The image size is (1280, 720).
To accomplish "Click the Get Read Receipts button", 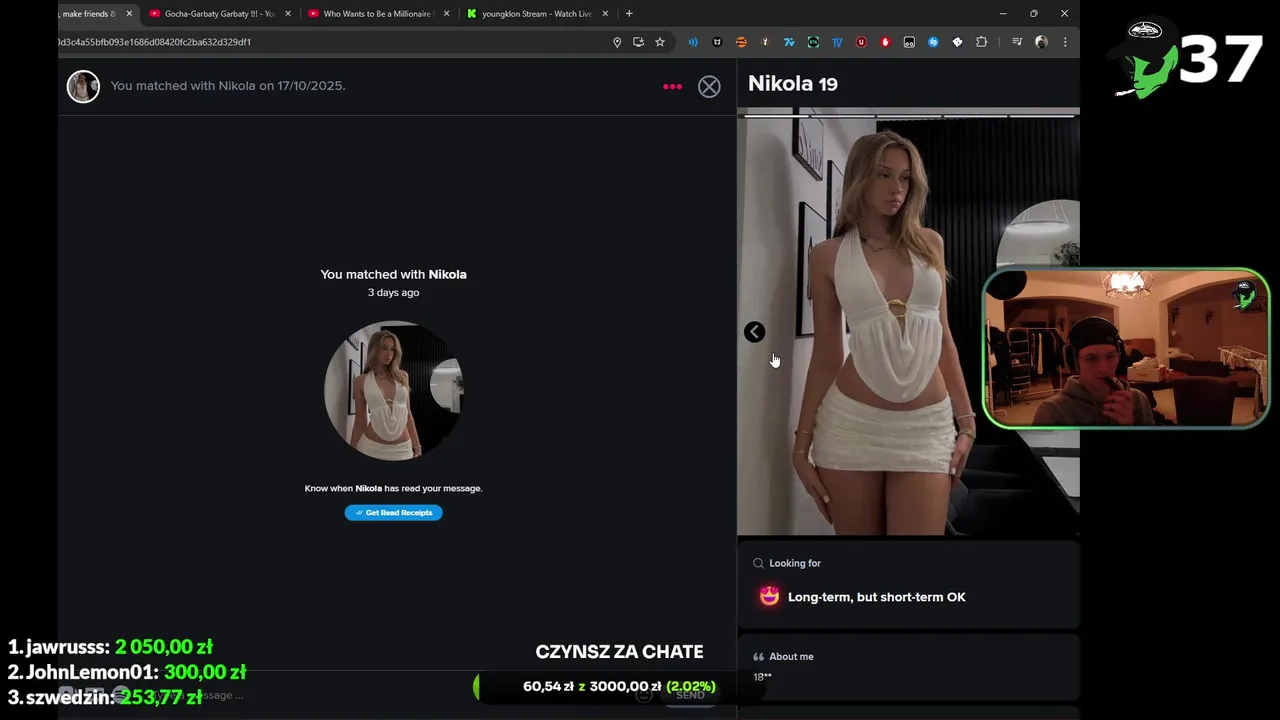I will (x=393, y=512).
